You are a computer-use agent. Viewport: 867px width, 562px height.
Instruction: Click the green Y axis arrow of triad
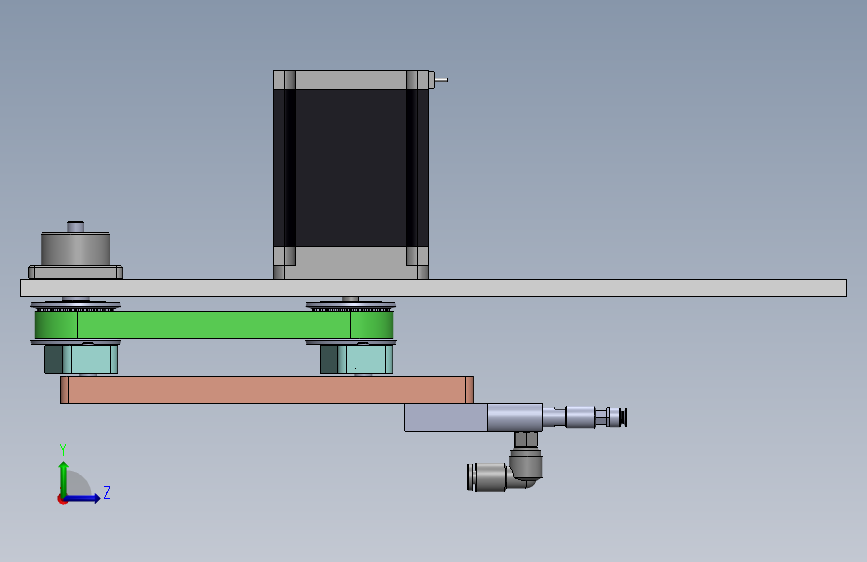click(64, 478)
